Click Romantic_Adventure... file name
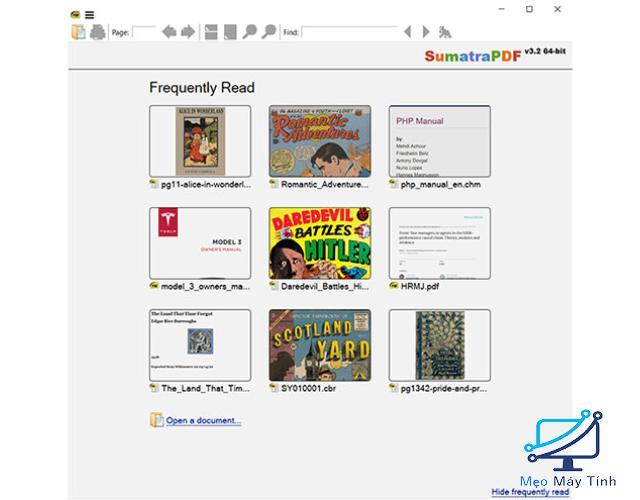640x500 pixels. 324,184
